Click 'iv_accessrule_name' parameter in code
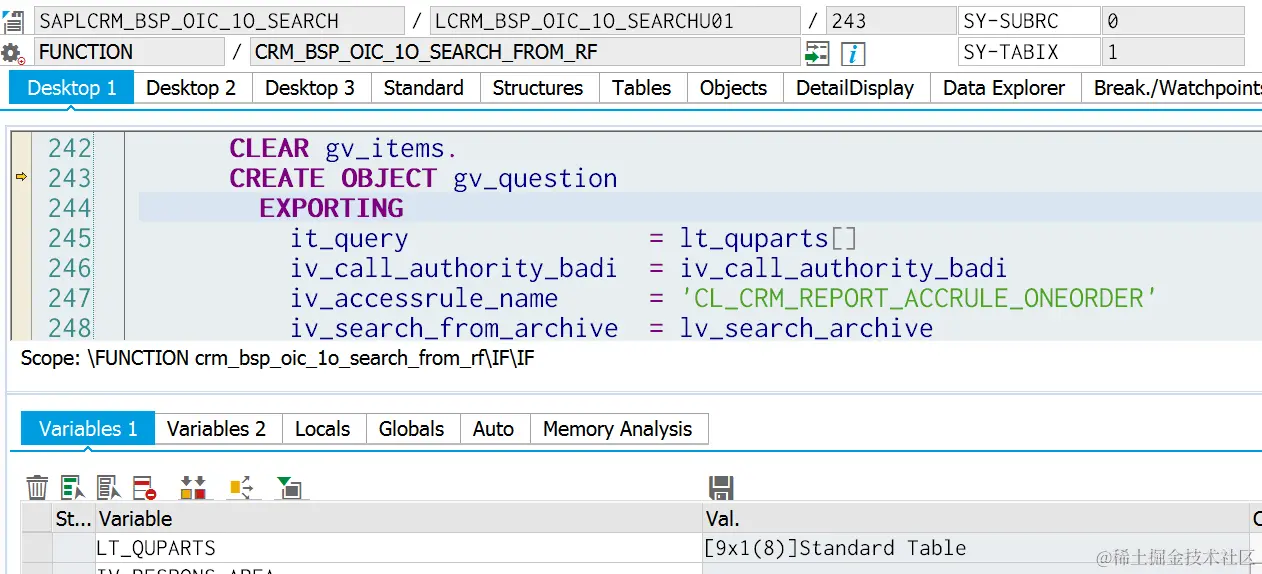The image size is (1262, 574). (424, 298)
